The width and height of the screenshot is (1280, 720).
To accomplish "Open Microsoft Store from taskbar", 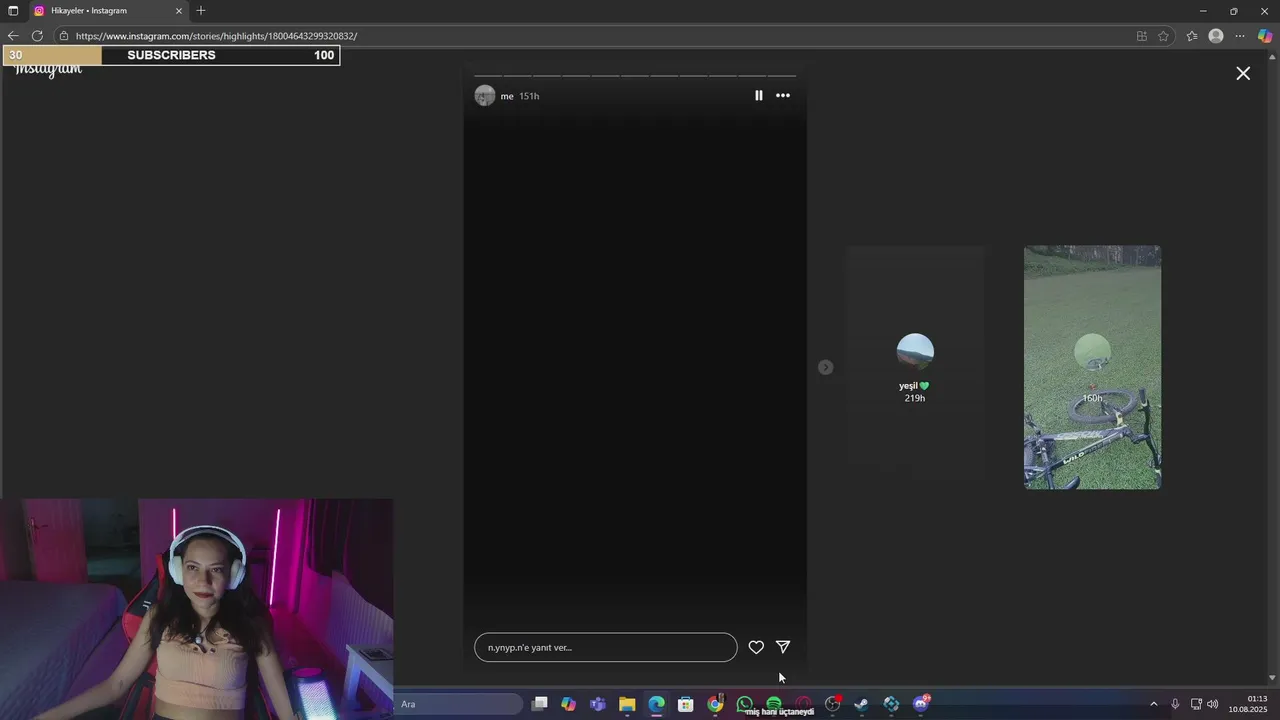I will pyautogui.click(x=686, y=704).
